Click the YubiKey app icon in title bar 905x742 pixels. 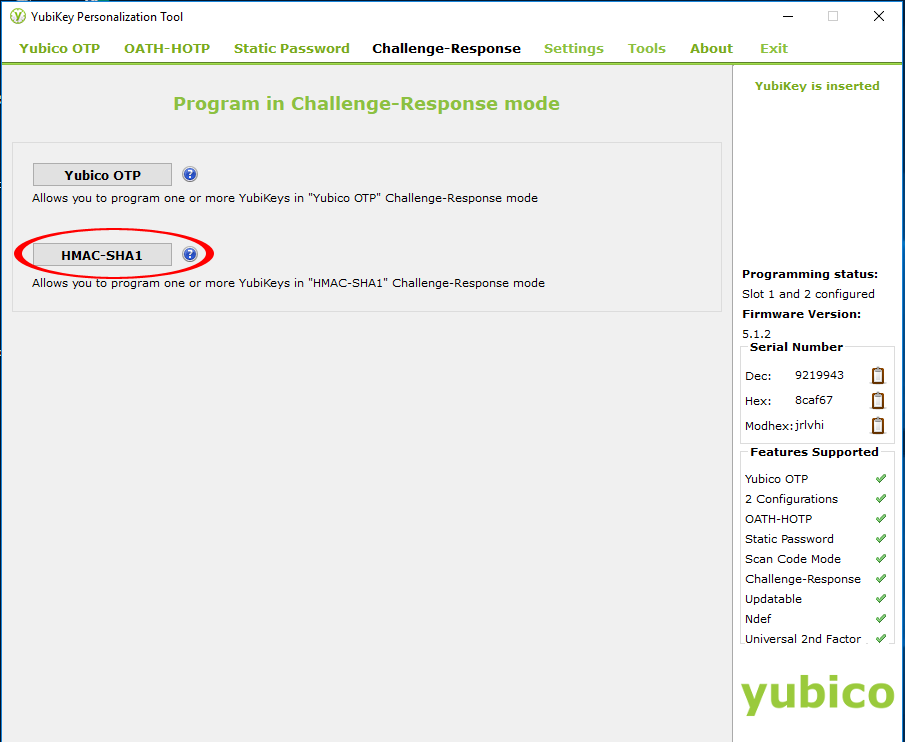tap(18, 17)
